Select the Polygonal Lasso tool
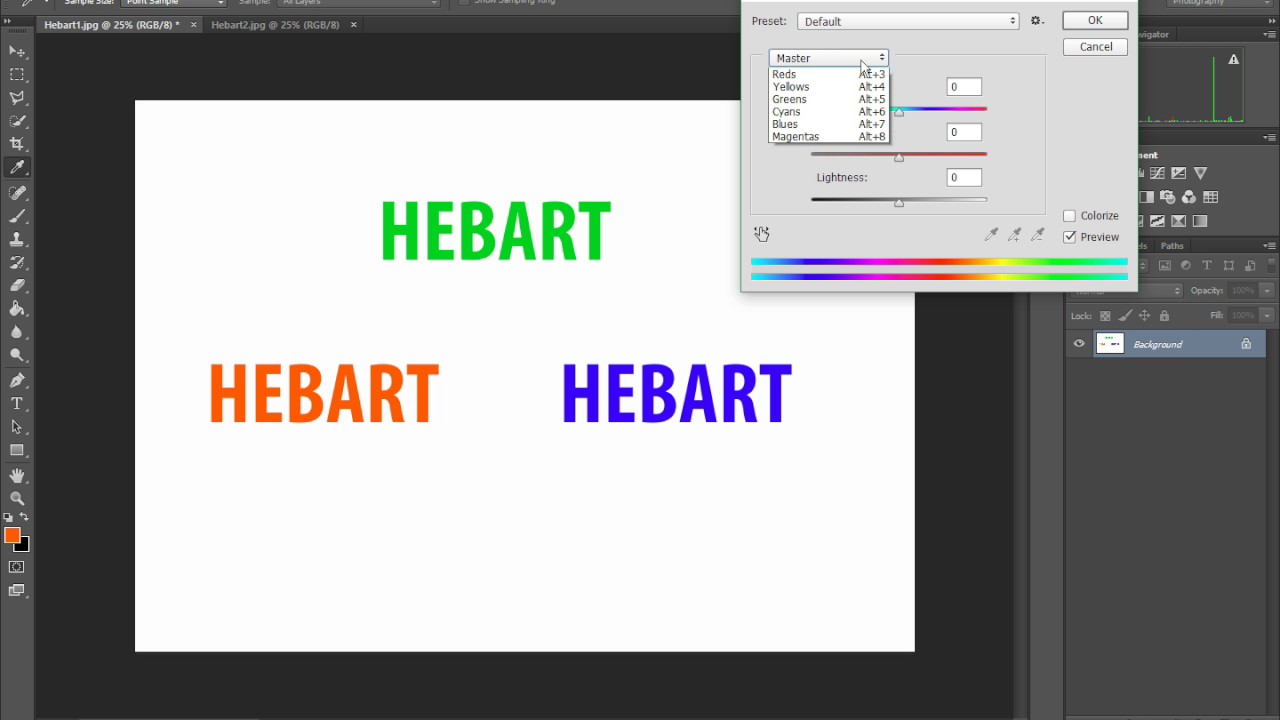The width and height of the screenshot is (1280, 720). (x=17, y=98)
